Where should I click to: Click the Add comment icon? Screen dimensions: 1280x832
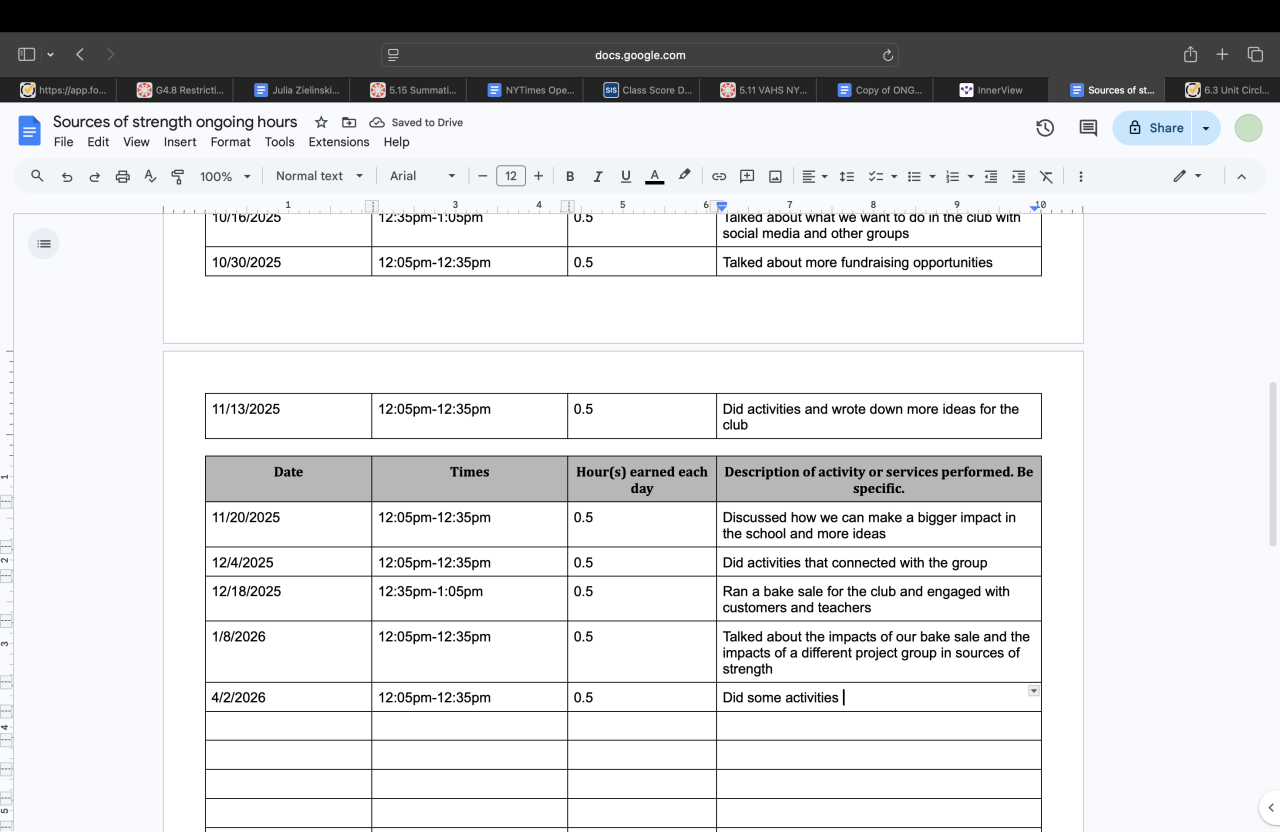(x=747, y=176)
